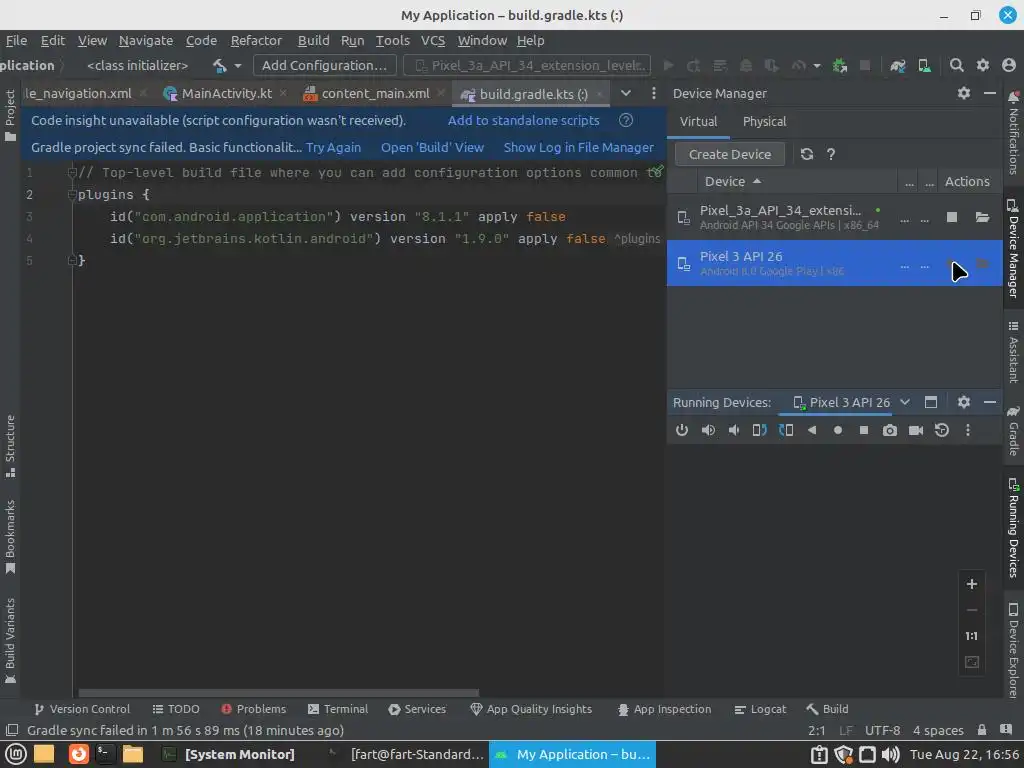
Task: Select the Pixel 3 API 26 device row
Action: tap(835, 263)
